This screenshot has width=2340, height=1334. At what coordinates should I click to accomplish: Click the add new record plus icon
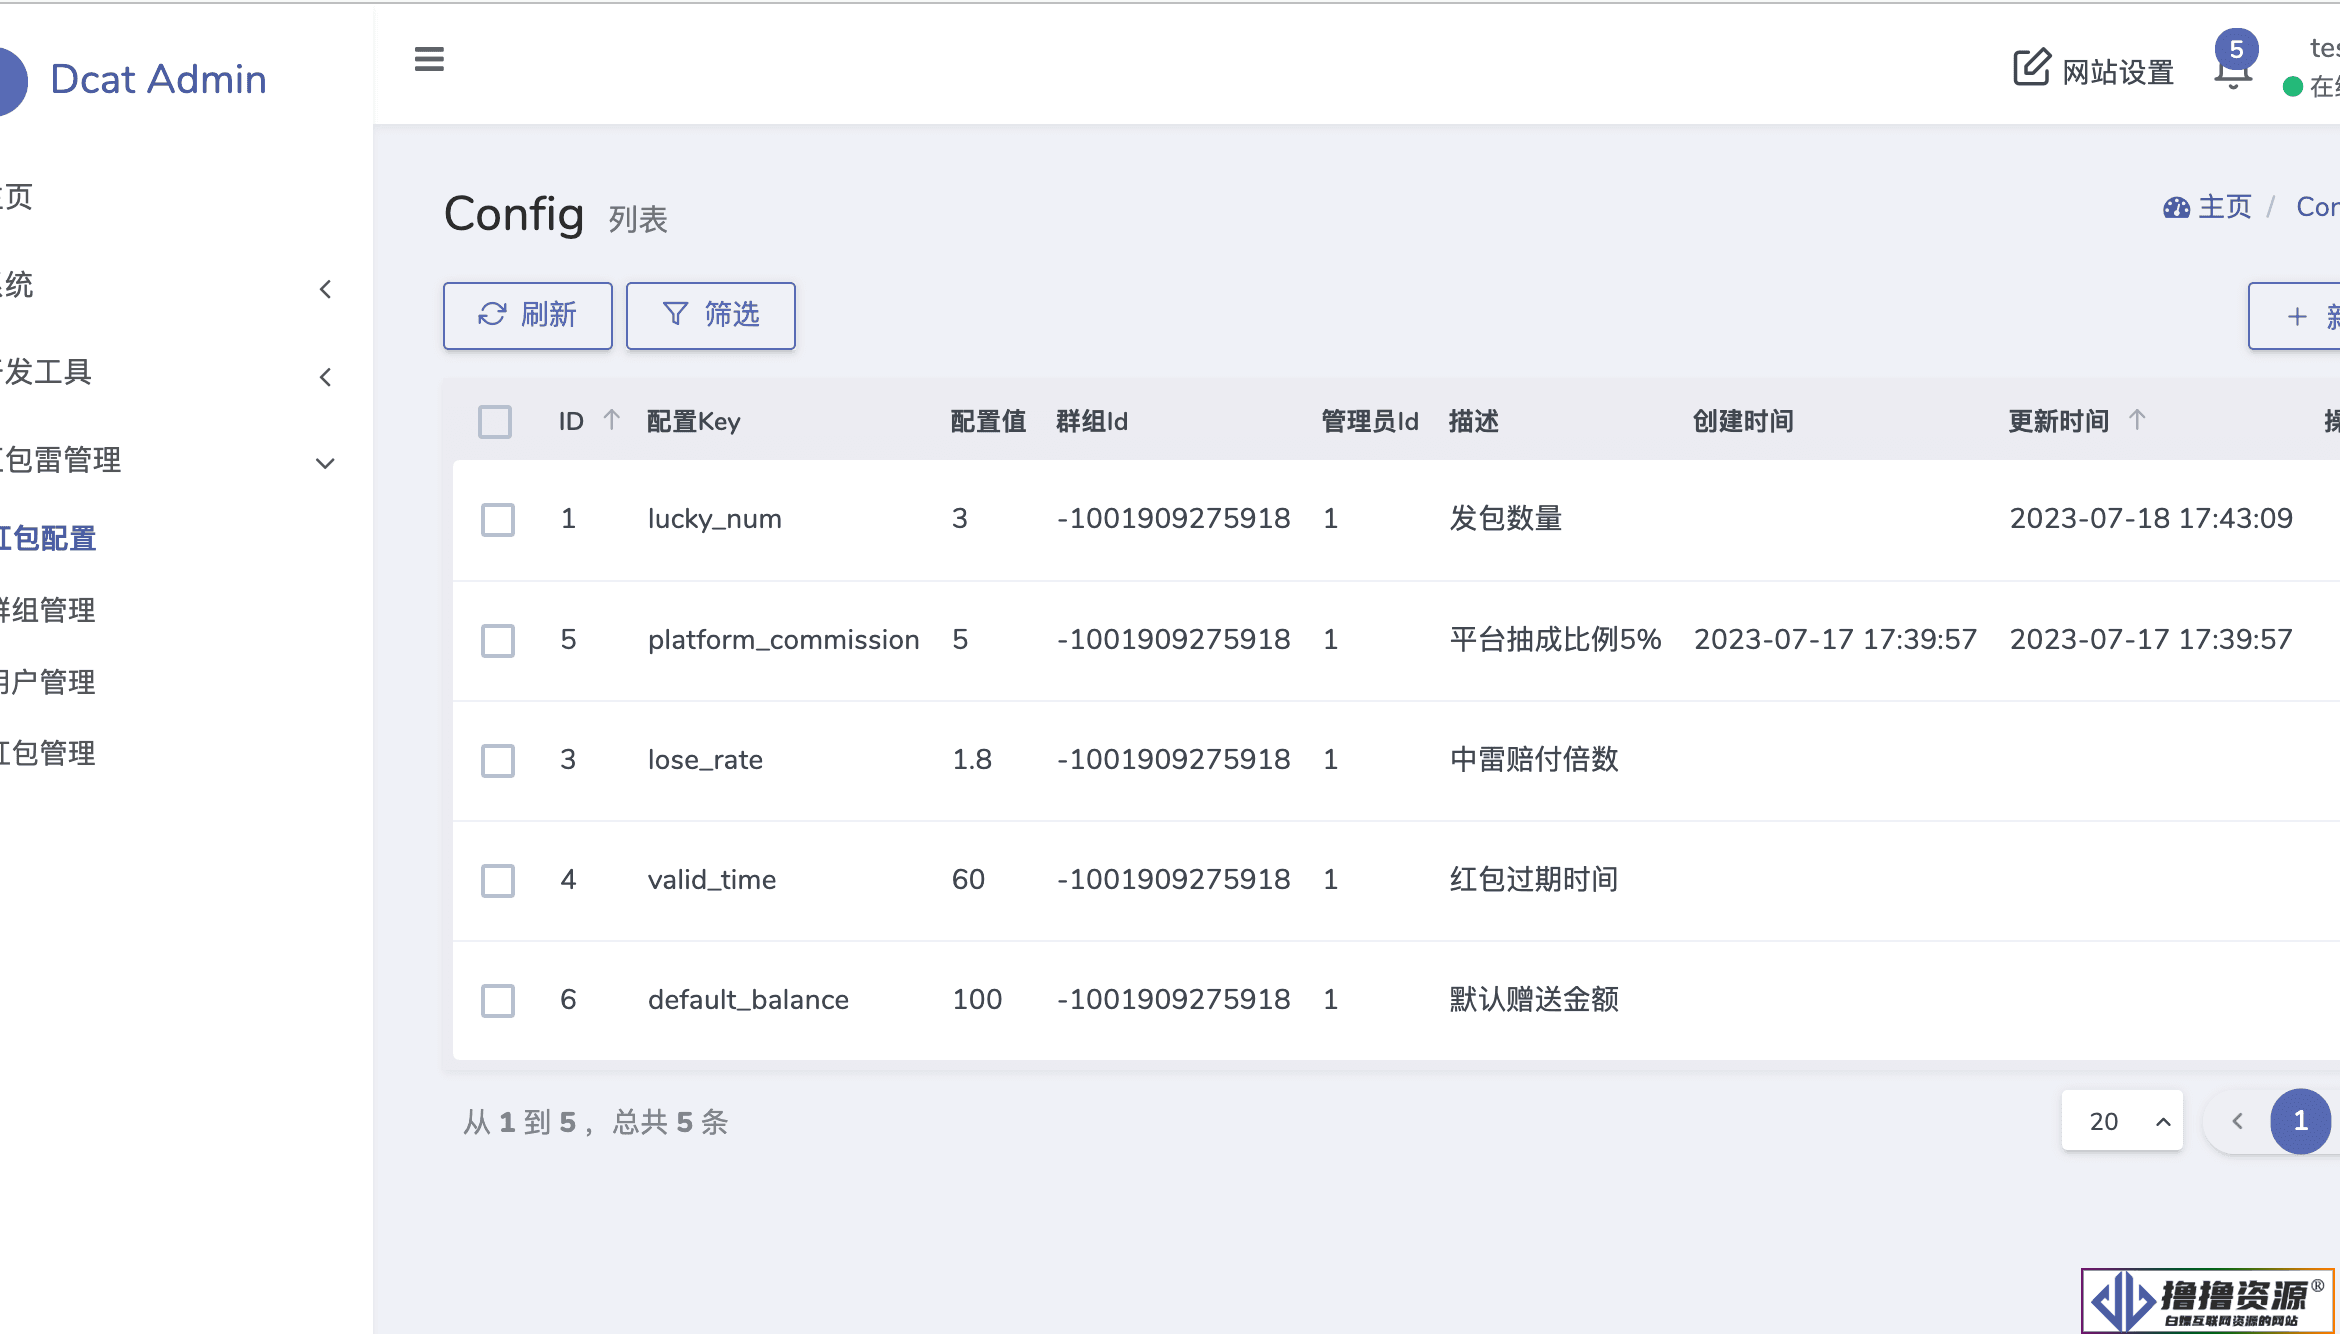tap(2298, 315)
